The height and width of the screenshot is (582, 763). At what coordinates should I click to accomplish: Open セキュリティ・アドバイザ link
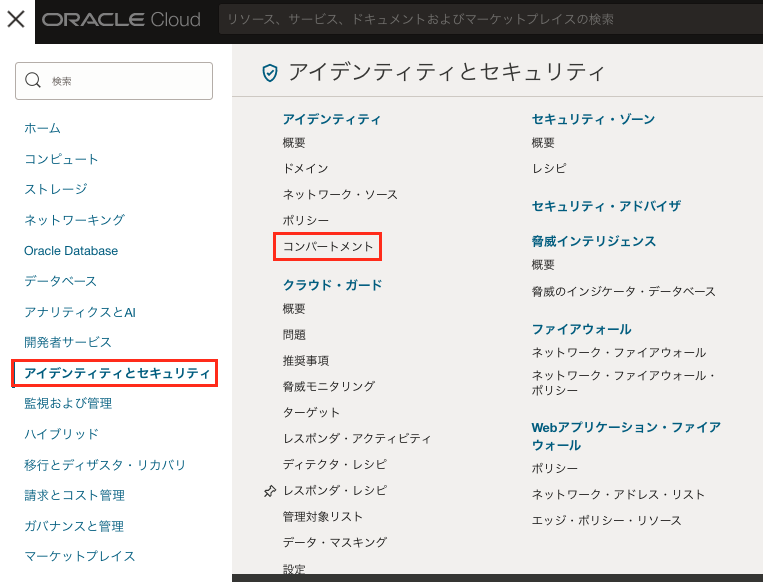pyautogui.click(x=606, y=206)
